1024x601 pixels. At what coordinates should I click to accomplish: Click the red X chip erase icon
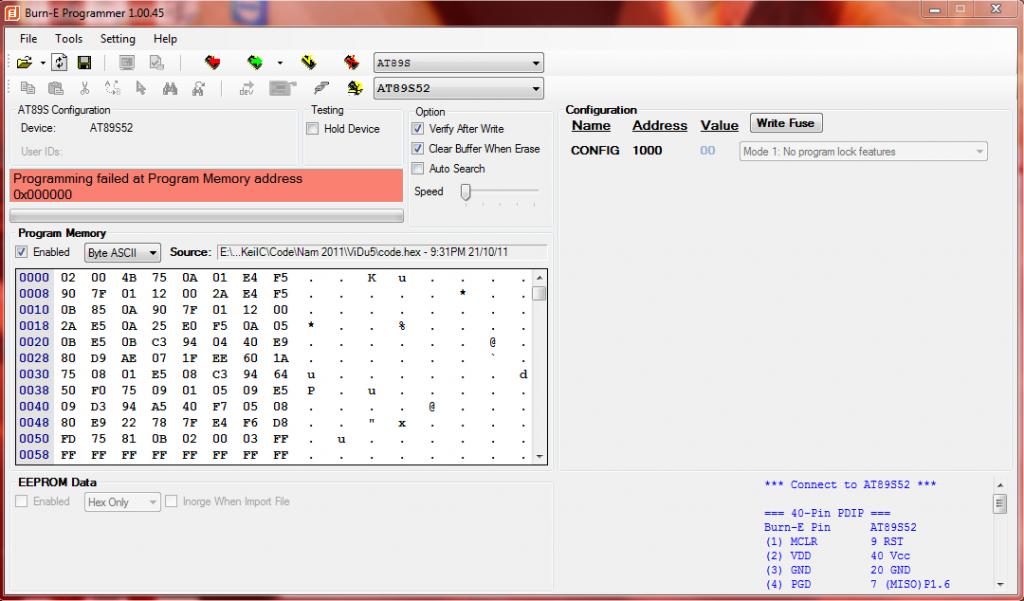coord(351,63)
